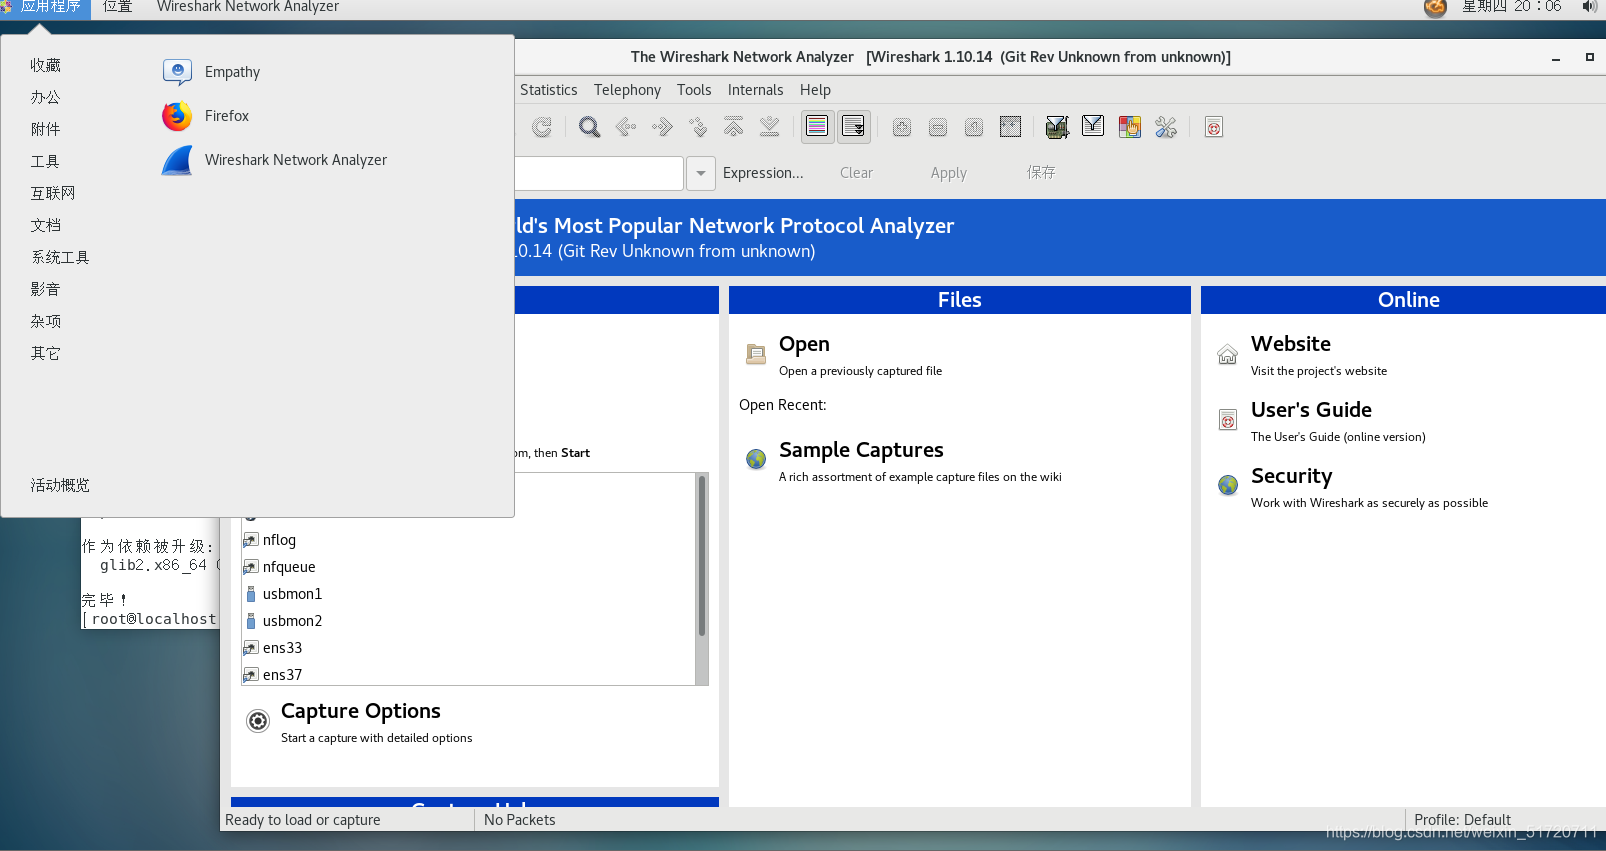Click the Open file folder icon
This screenshot has height=851, width=1606.
[x=756, y=354]
